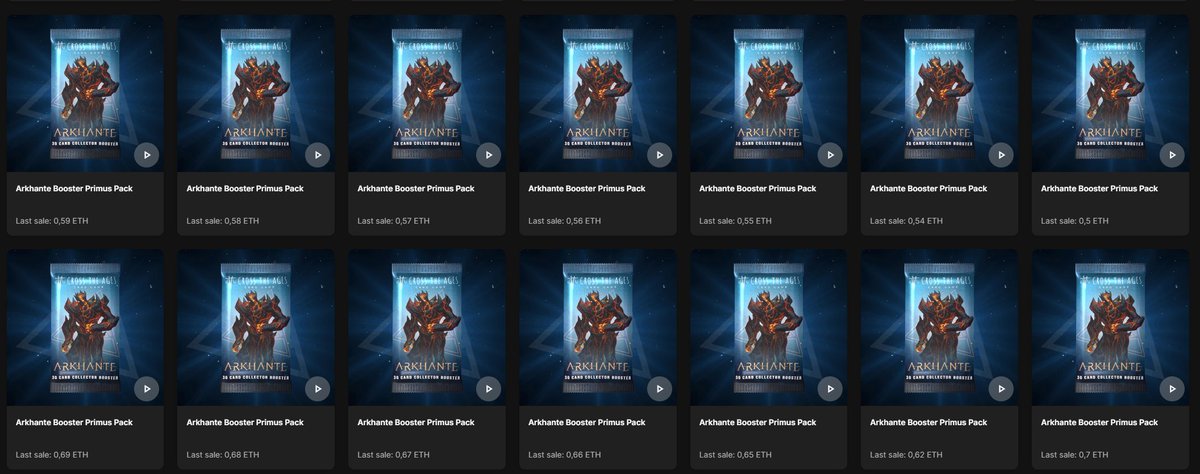The height and width of the screenshot is (474, 1200).
Task: Open the booster pack image priced 0,55 ETH
Action: coord(769,93)
